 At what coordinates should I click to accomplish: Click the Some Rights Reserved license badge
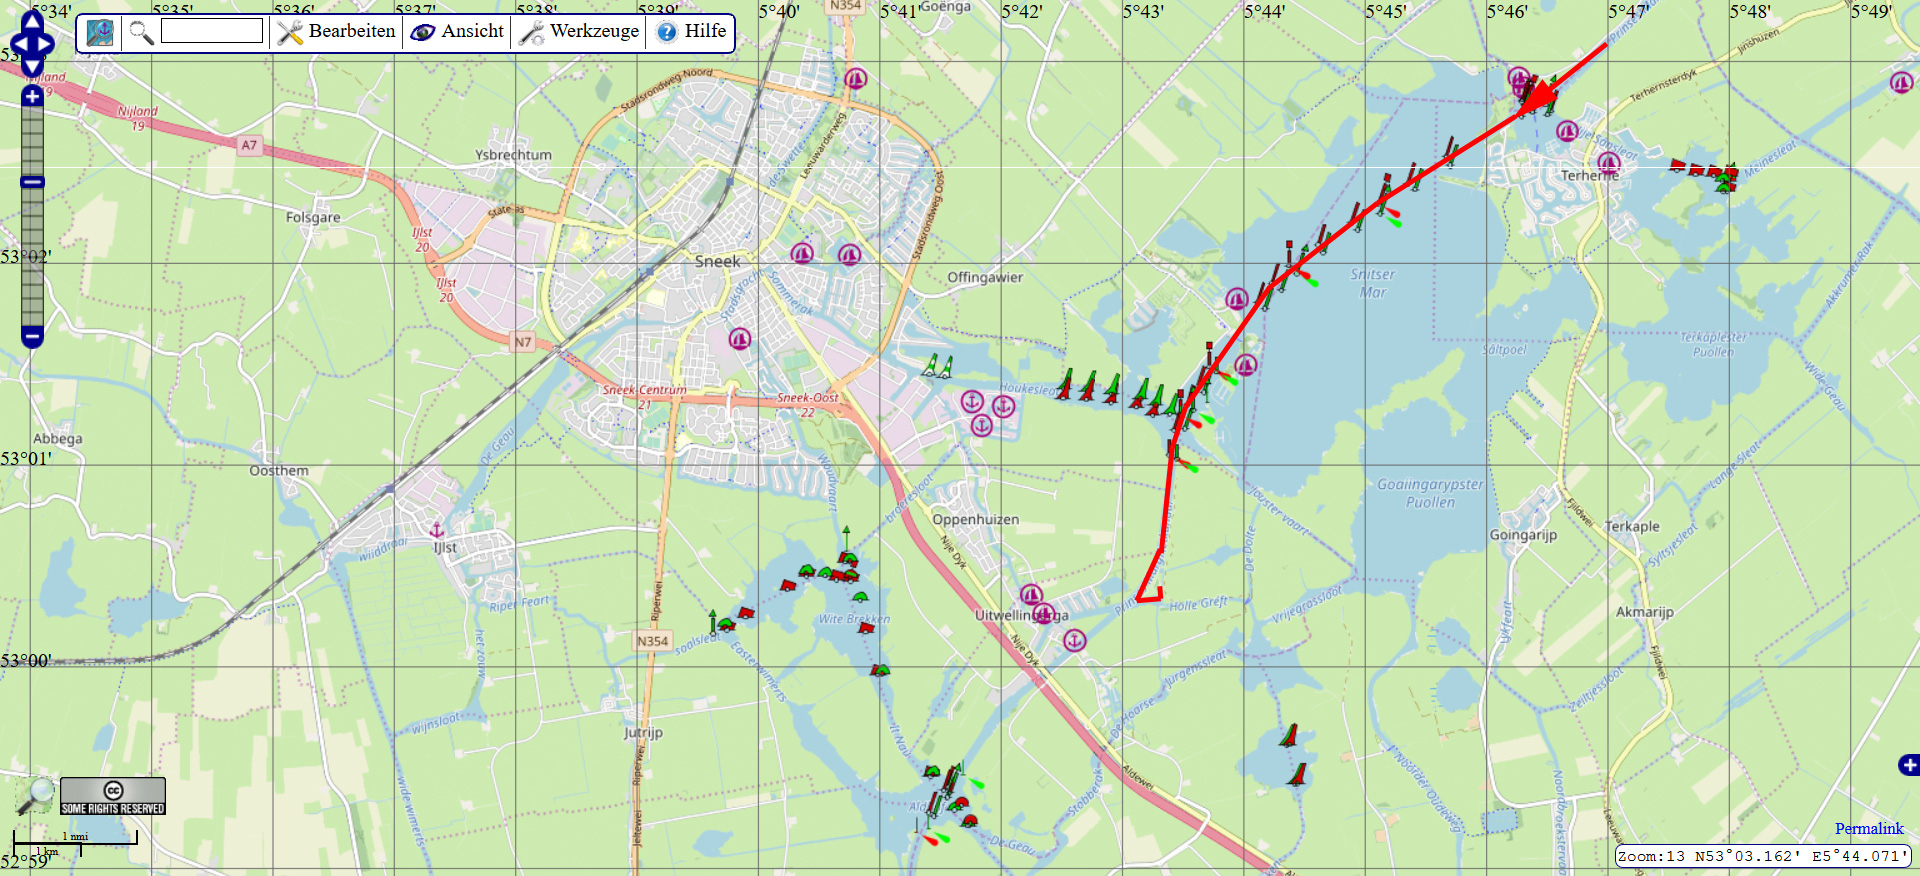coord(113,796)
